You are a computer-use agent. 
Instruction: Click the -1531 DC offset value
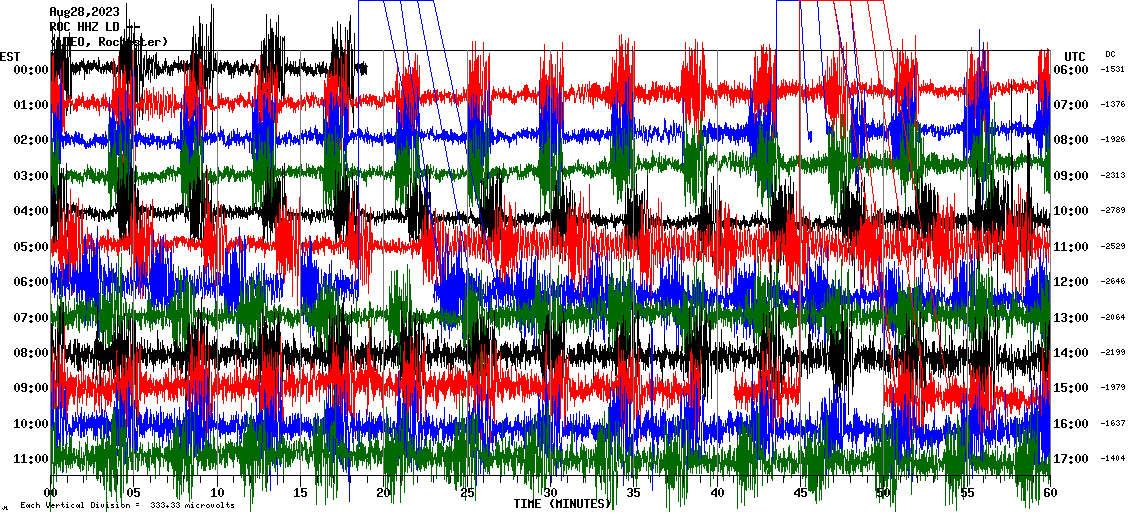pos(1113,70)
